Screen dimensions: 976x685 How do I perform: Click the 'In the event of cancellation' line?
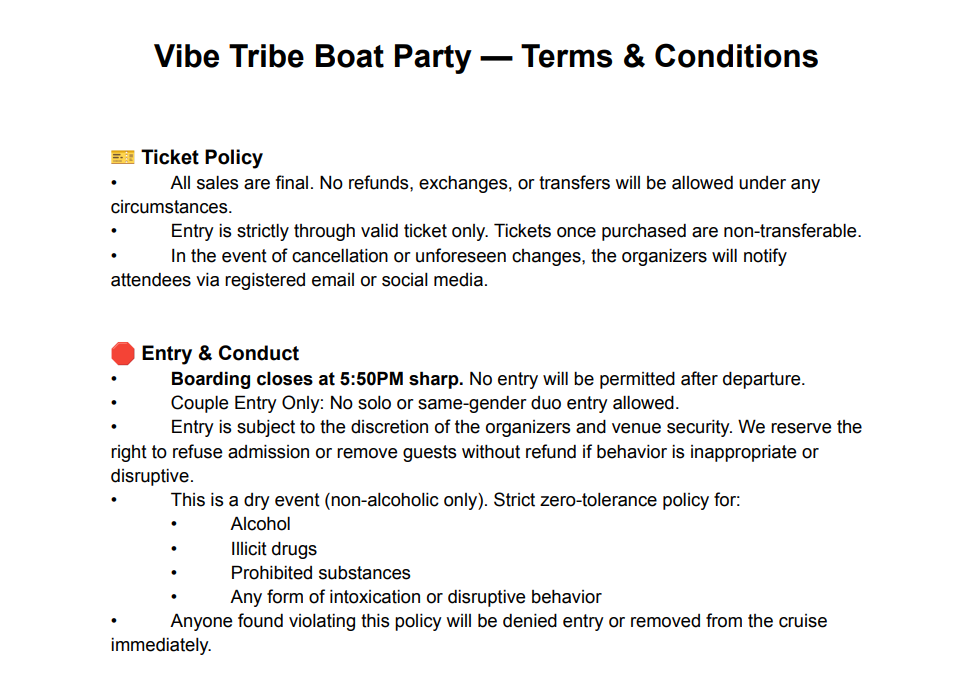[x=479, y=256]
